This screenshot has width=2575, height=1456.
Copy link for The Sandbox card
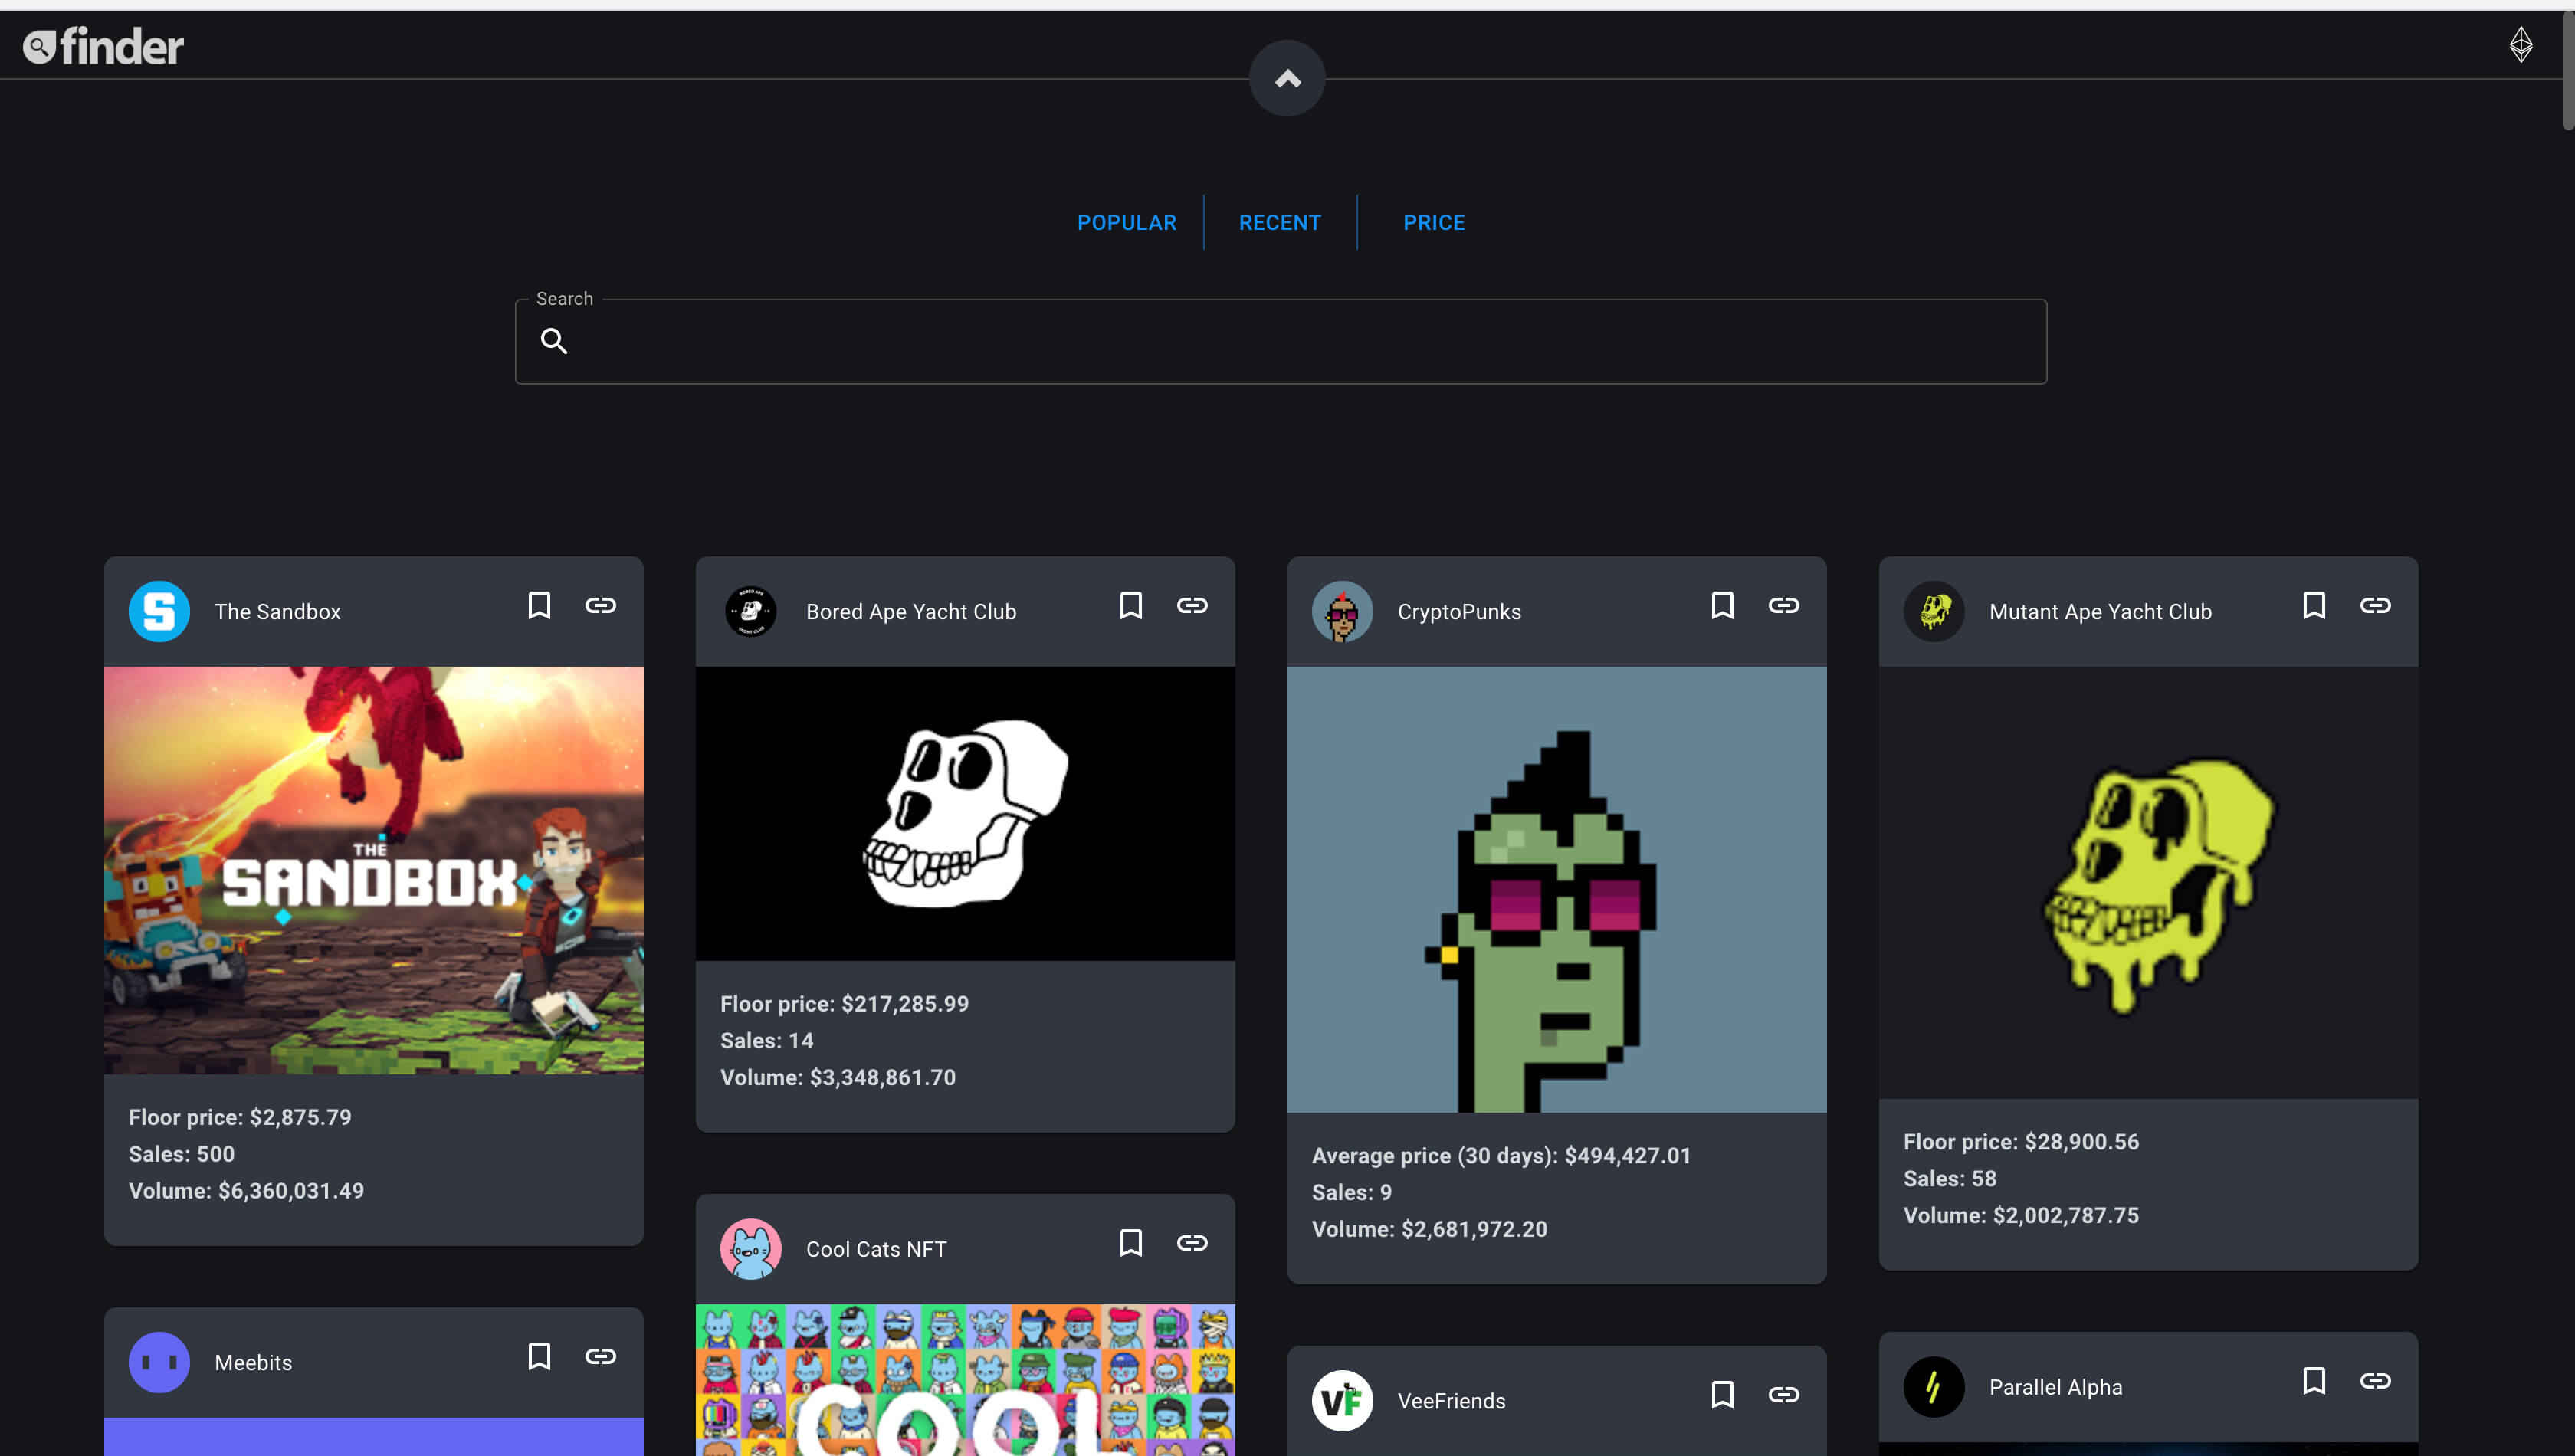tap(600, 605)
